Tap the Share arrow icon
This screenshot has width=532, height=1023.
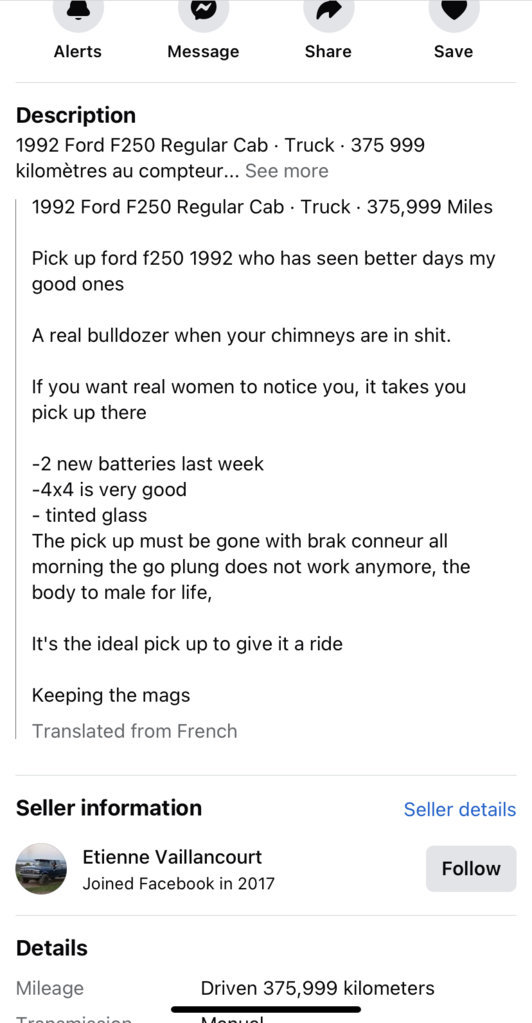click(x=328, y=10)
